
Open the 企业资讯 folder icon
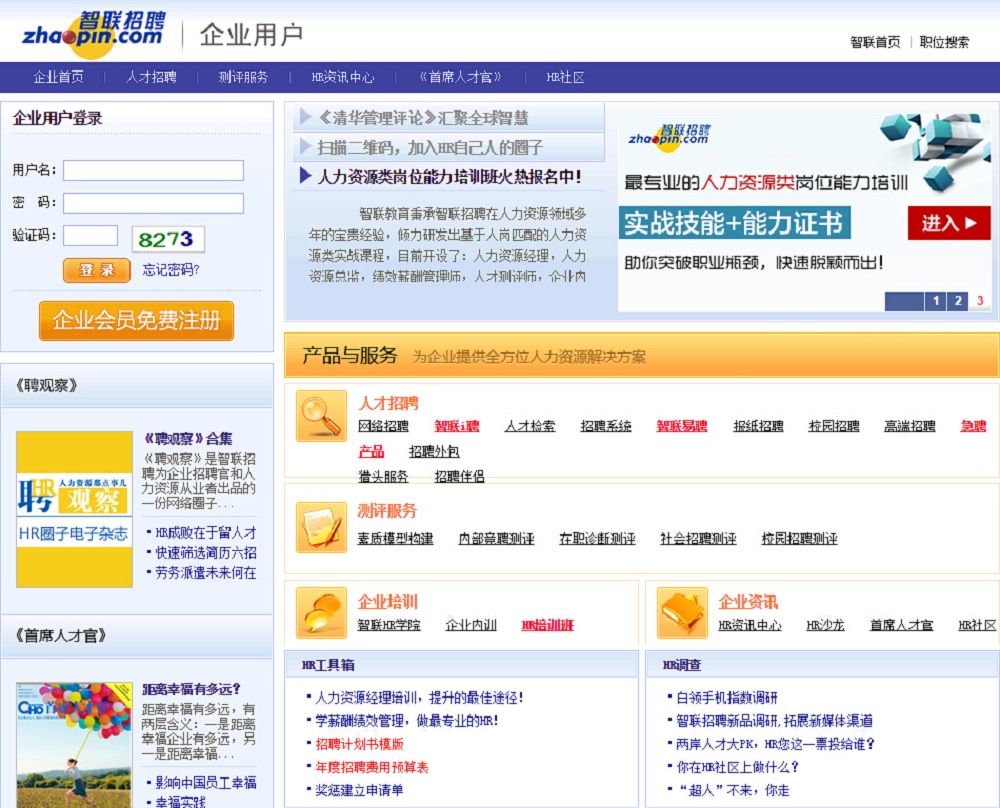[682, 613]
